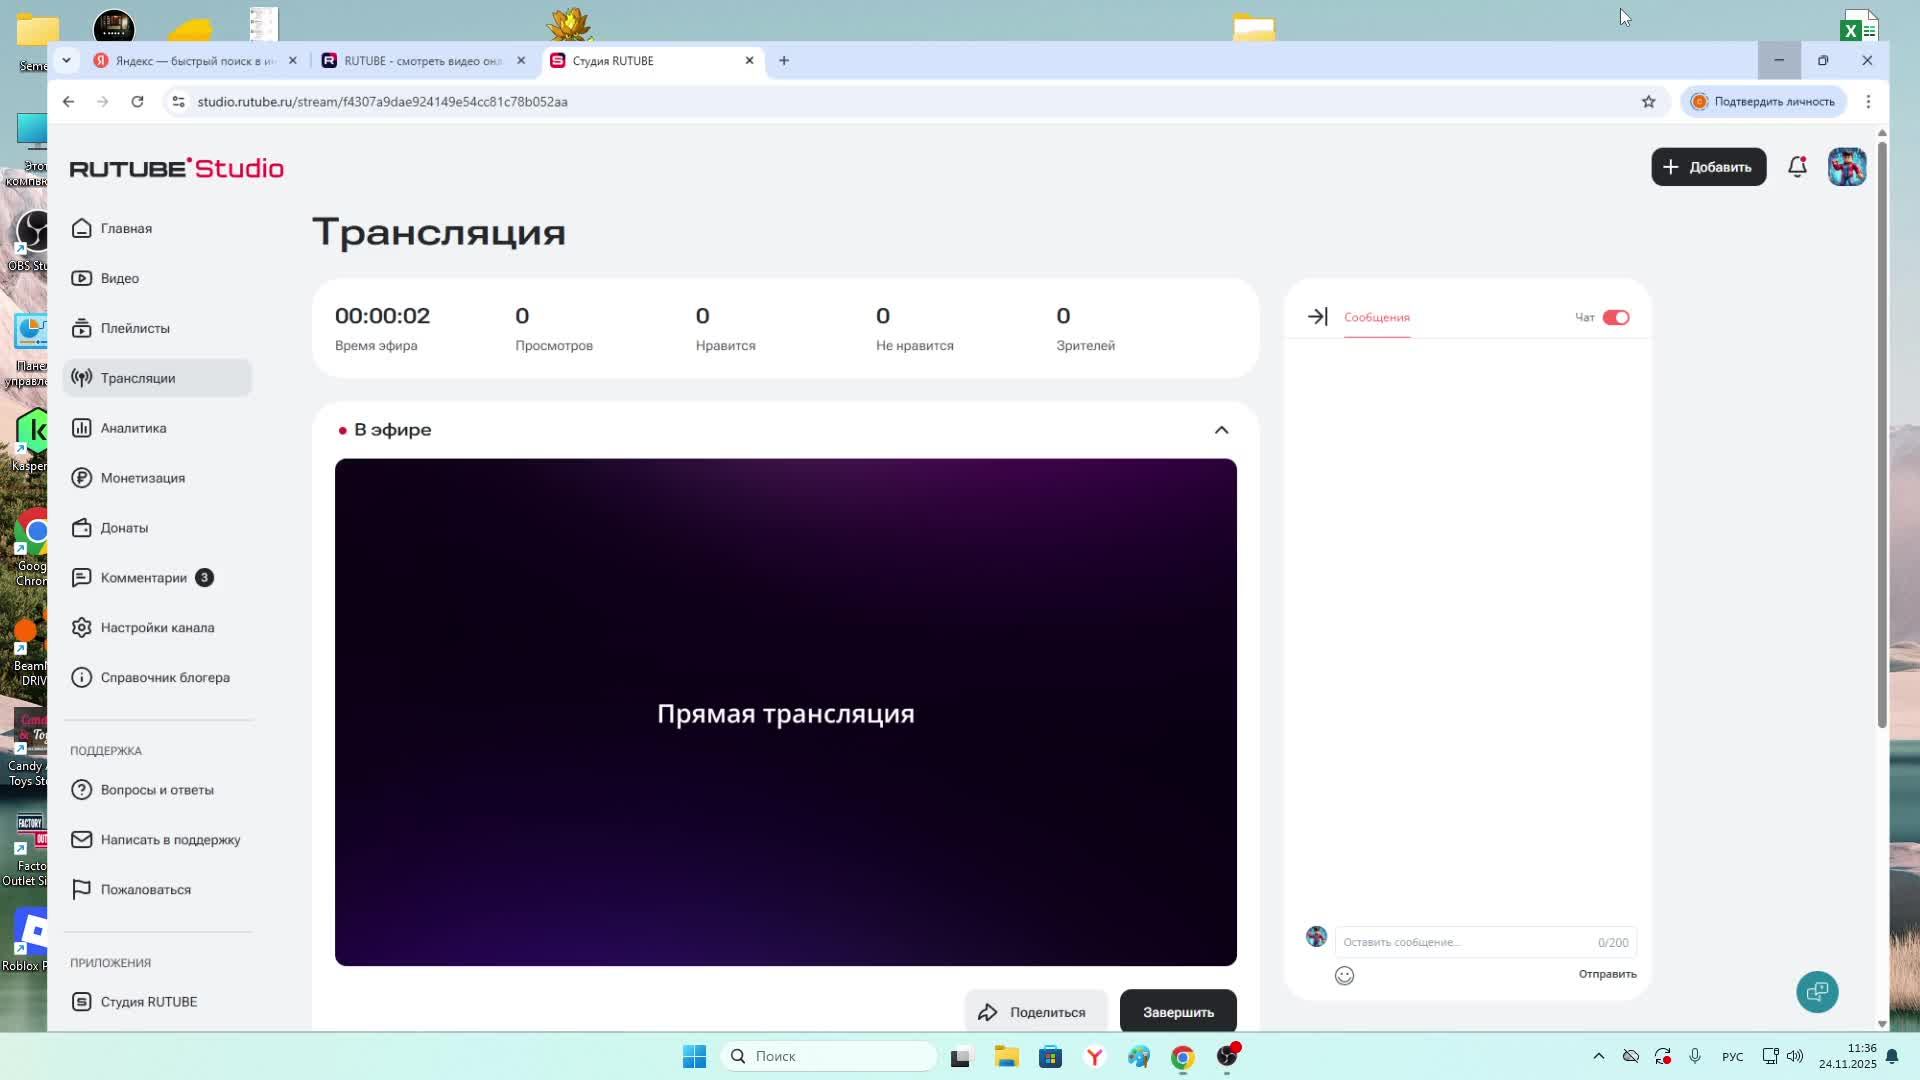Open browser tab list dropdown
This screenshot has height=1080, width=1920.
(66, 60)
